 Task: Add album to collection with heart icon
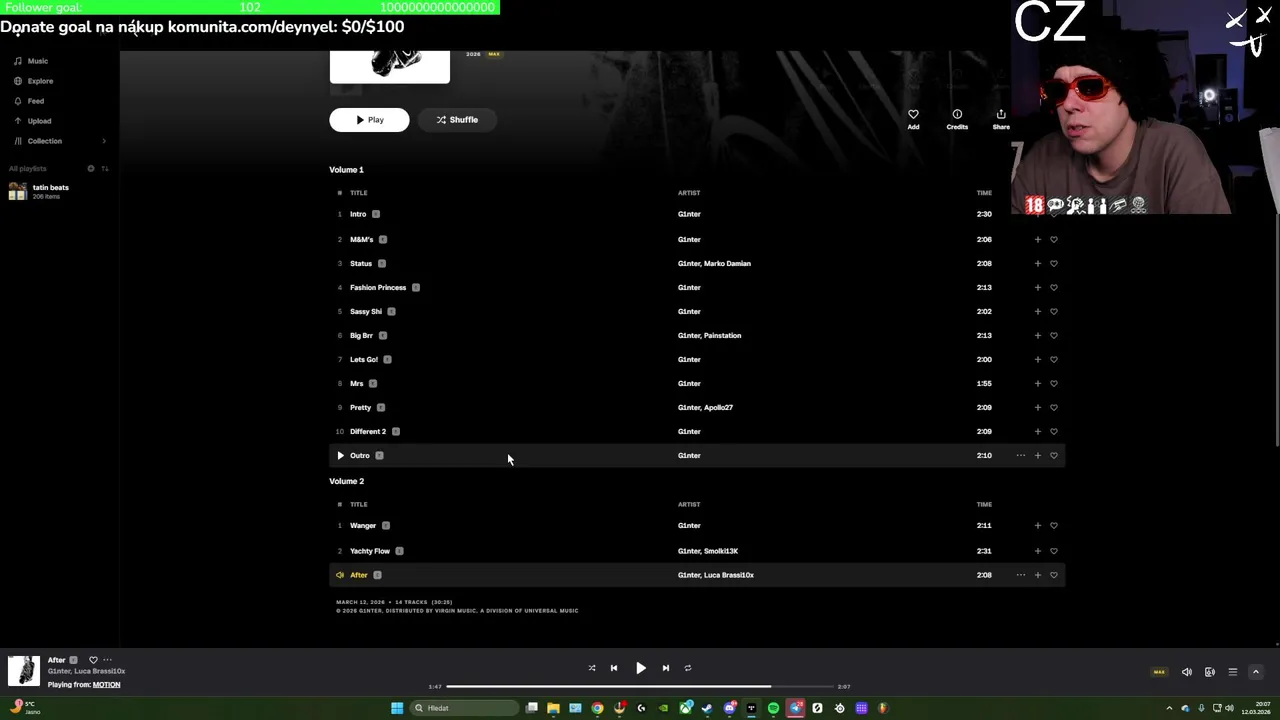tap(913, 119)
